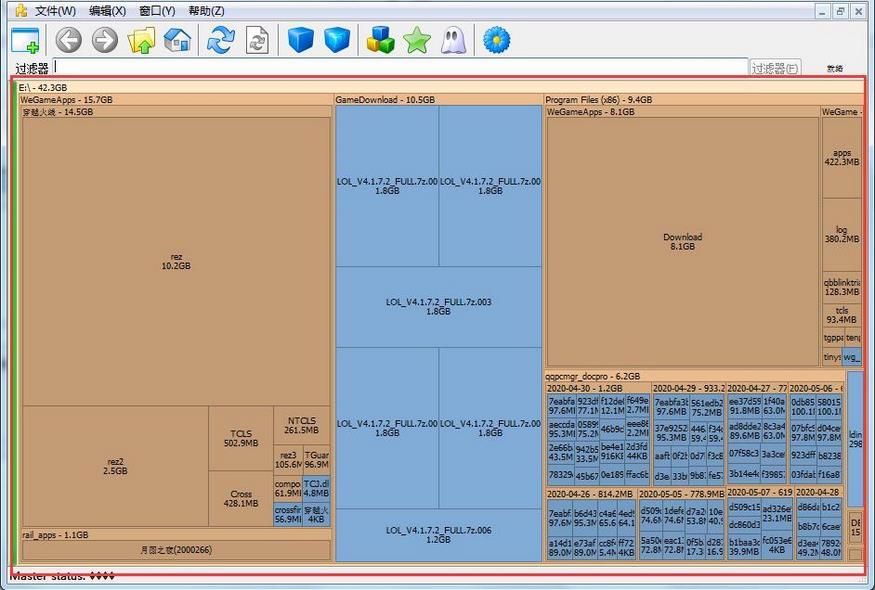Select the rez 10.2GB block

(175, 260)
